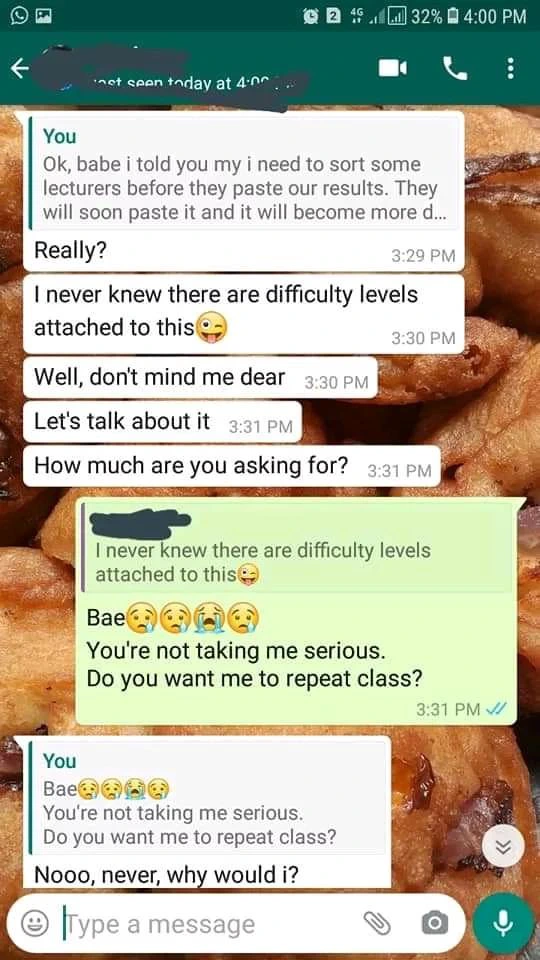The image size is (540, 960).
Task: Click the 'Type a message' input field
Action: pyautogui.click(x=208, y=923)
